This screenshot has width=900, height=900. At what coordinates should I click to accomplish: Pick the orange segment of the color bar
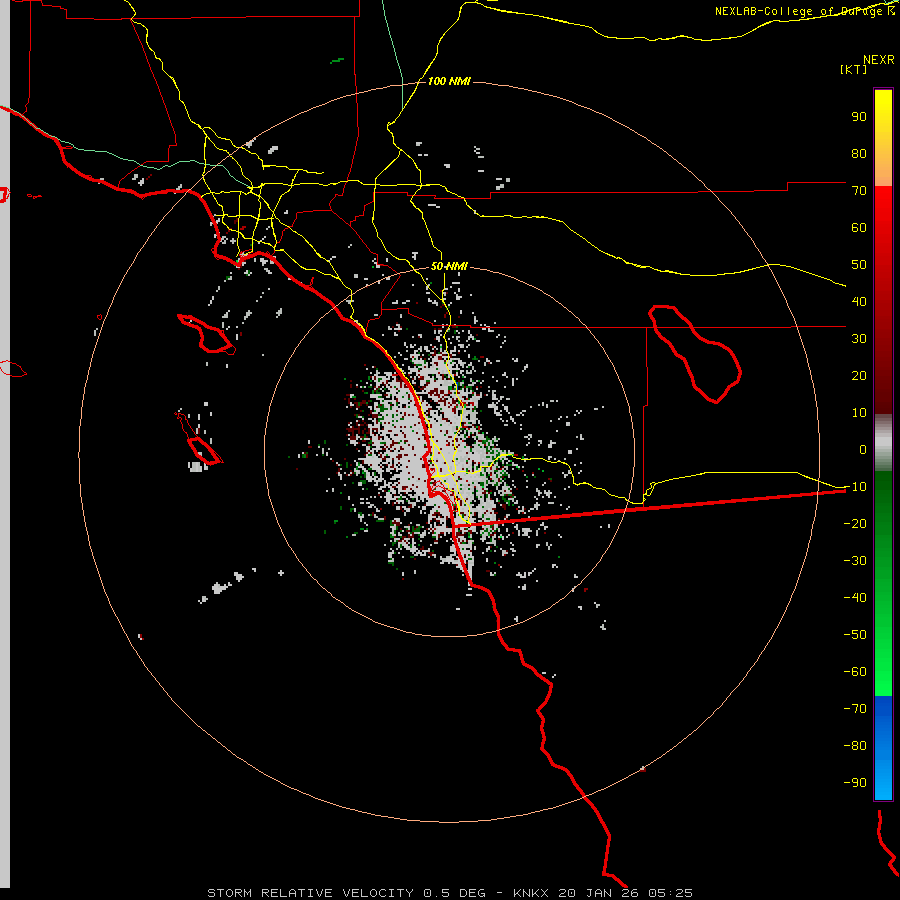[883, 166]
